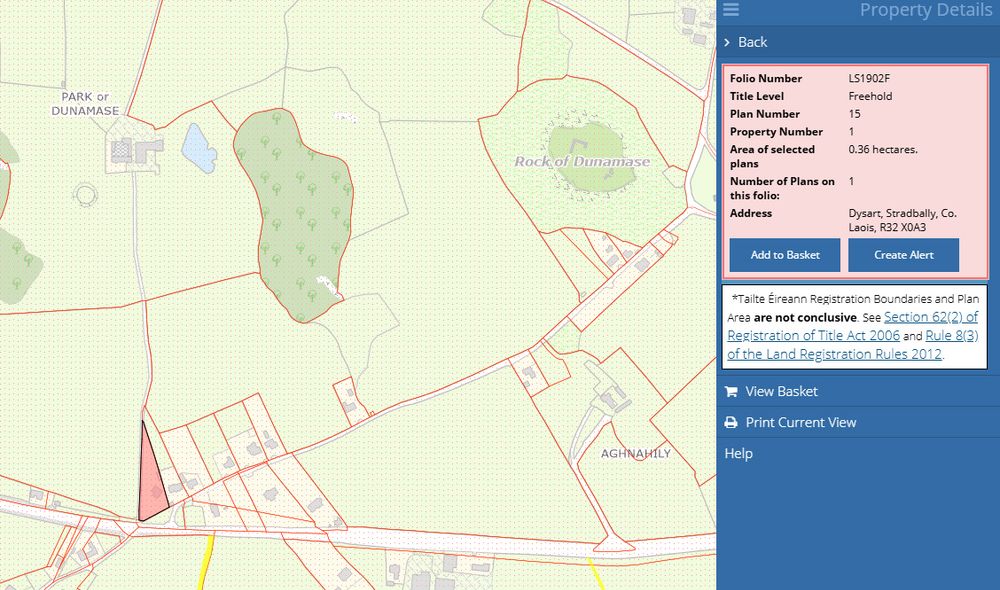Open Rule 8(3) Land Registration Rules link
The image size is (1000, 590).
[952, 336]
